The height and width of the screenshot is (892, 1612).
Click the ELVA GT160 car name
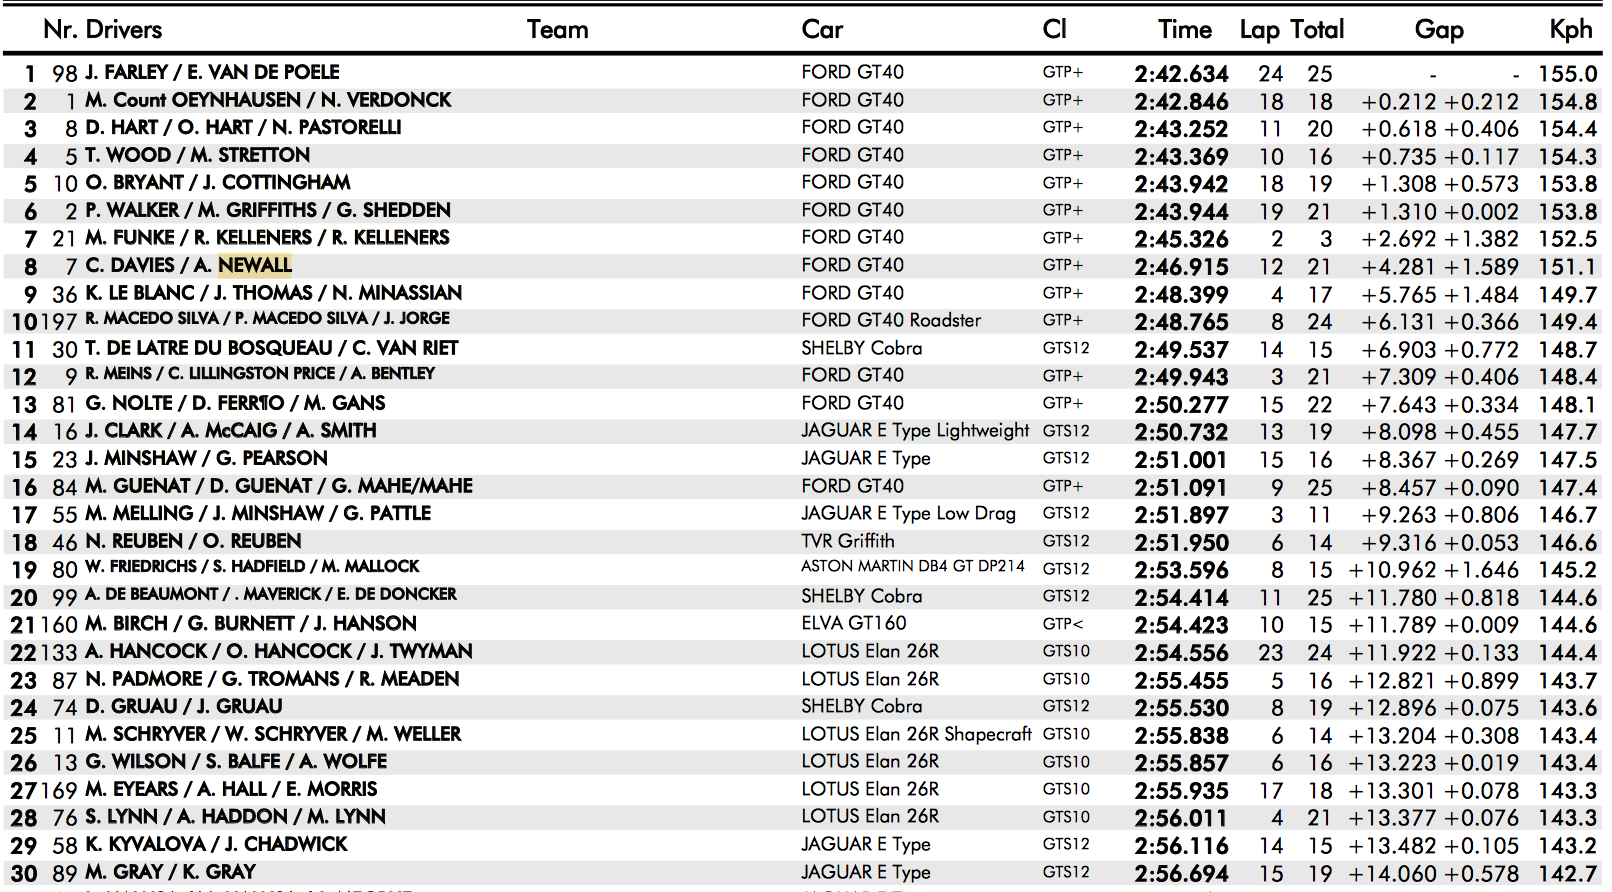point(853,623)
